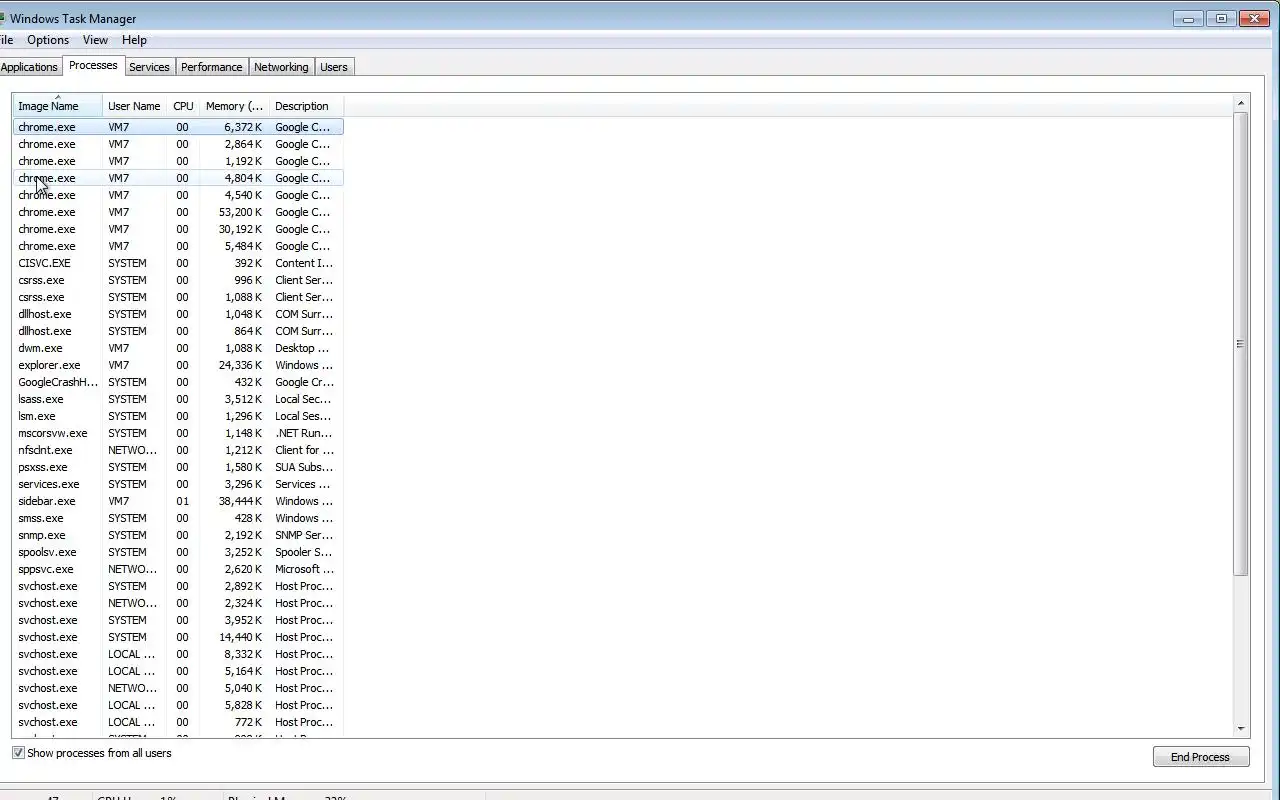This screenshot has height=800, width=1280.
Task: Select the CISVC.EXE process
Action: click(x=178, y=263)
